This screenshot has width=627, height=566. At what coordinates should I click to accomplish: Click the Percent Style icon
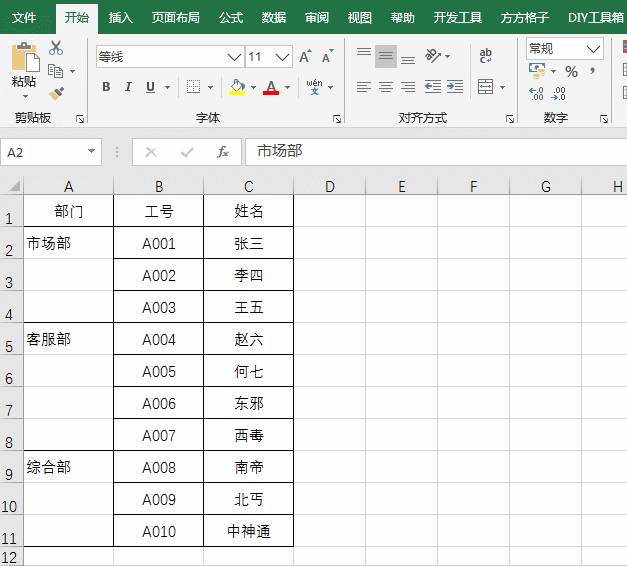(571, 72)
